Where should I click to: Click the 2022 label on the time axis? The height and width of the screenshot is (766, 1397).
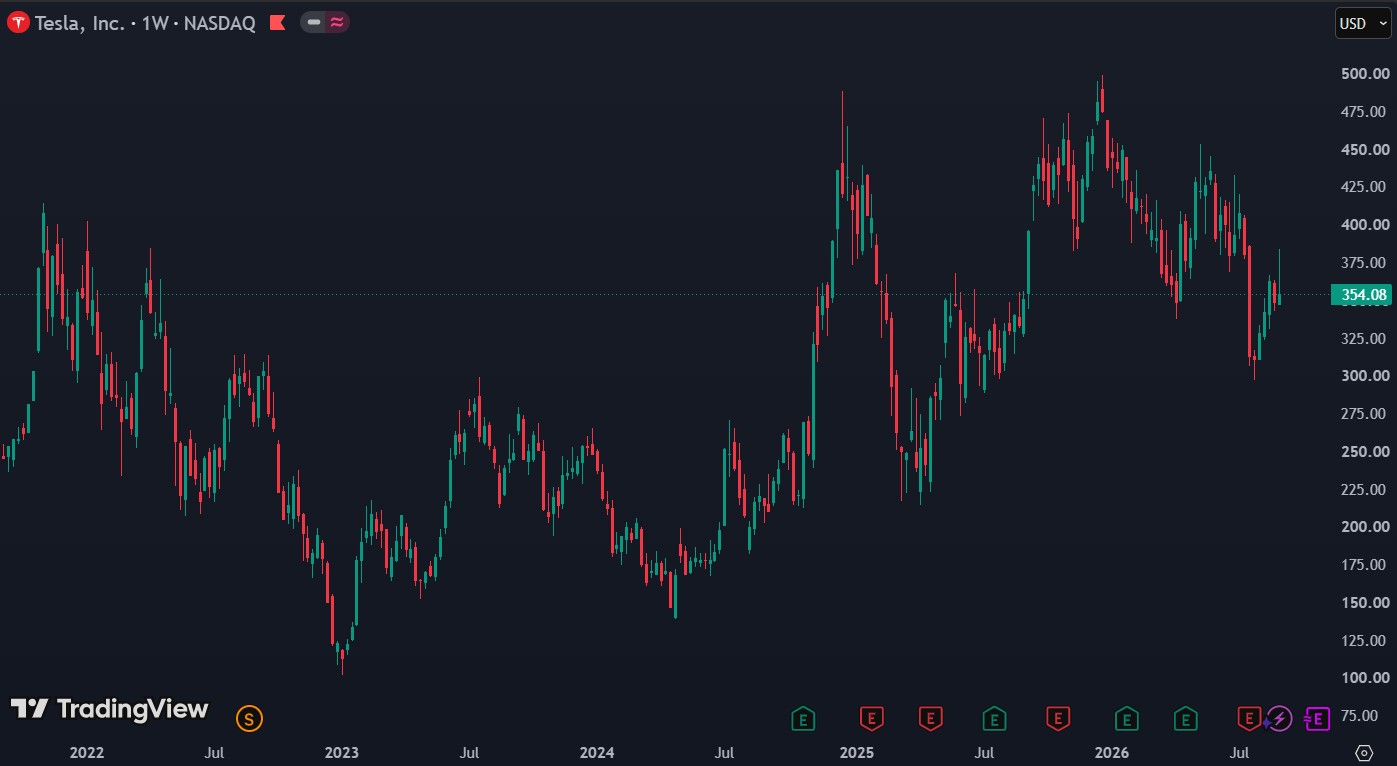[x=87, y=752]
